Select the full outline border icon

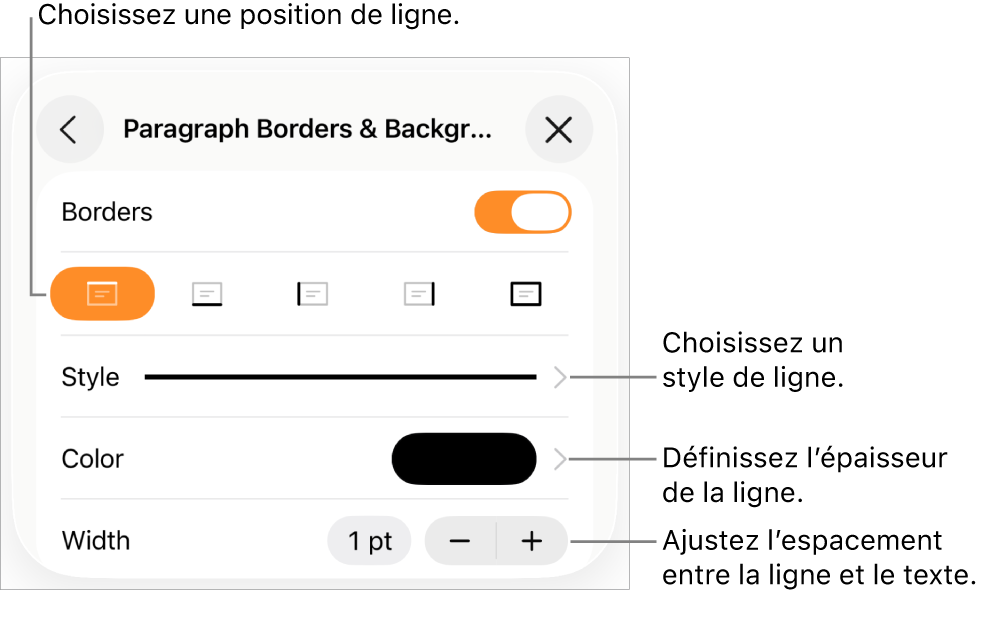click(525, 294)
